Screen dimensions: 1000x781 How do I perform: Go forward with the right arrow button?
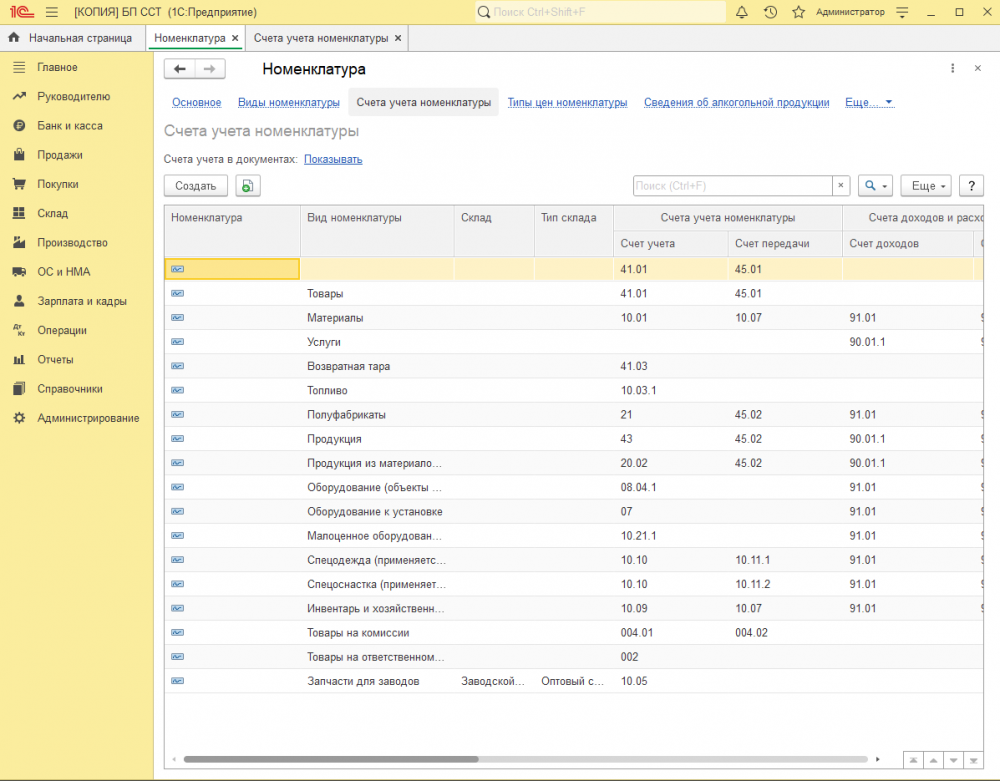click(x=210, y=69)
